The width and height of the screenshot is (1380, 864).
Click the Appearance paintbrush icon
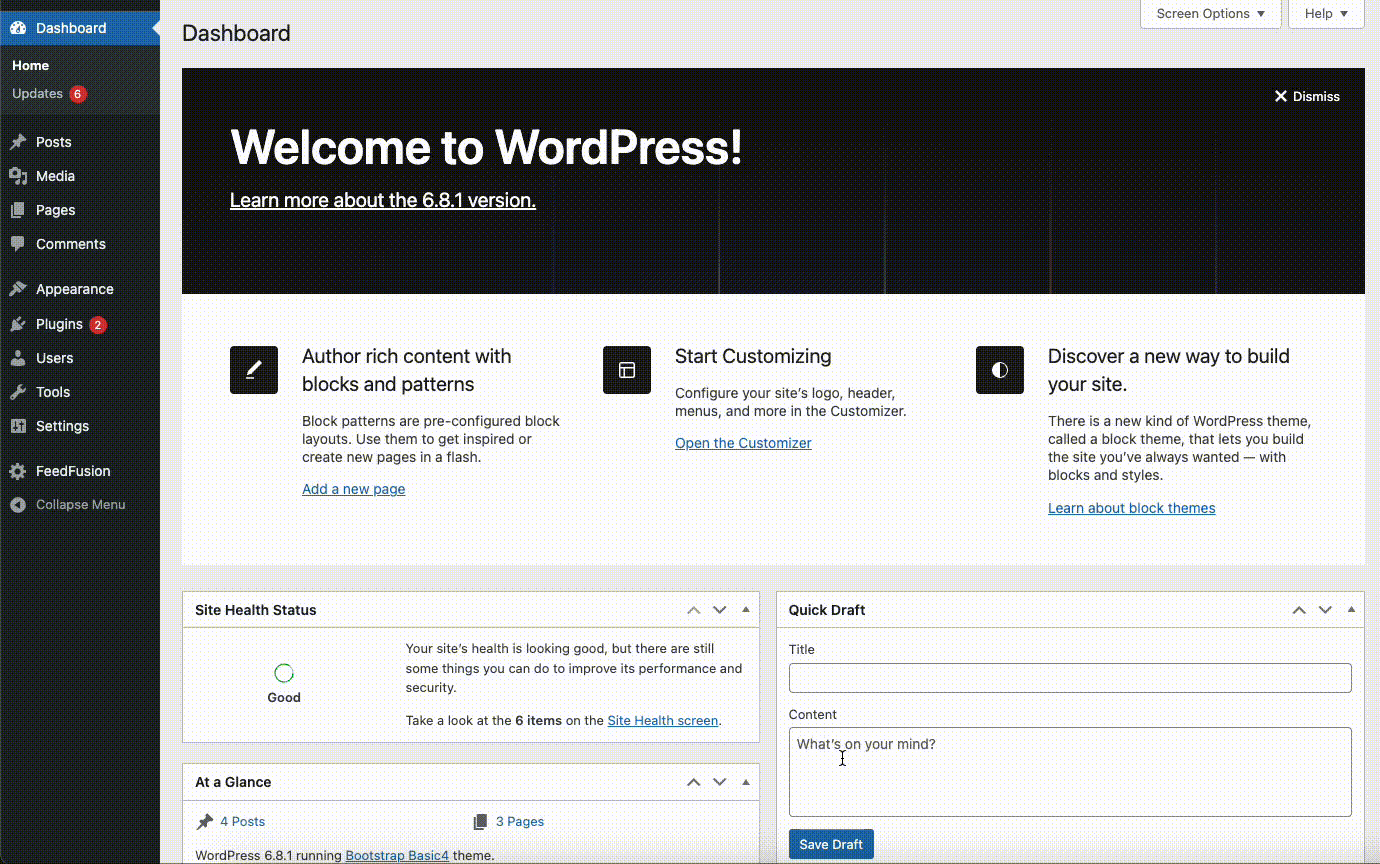pyautogui.click(x=18, y=289)
